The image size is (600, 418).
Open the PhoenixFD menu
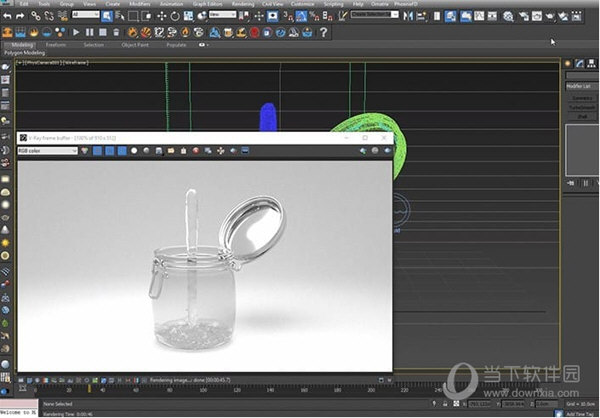407,4
